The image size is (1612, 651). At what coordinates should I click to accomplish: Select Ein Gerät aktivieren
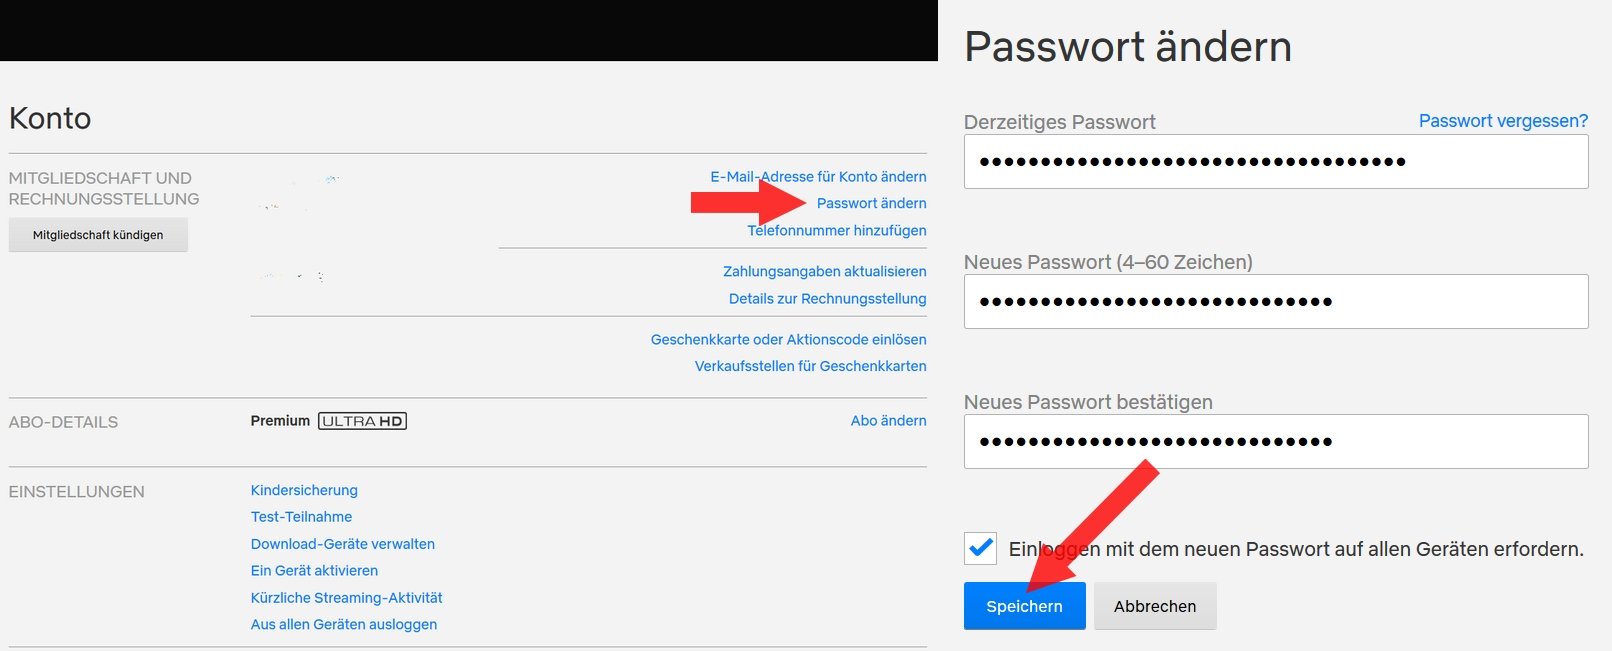[314, 570]
